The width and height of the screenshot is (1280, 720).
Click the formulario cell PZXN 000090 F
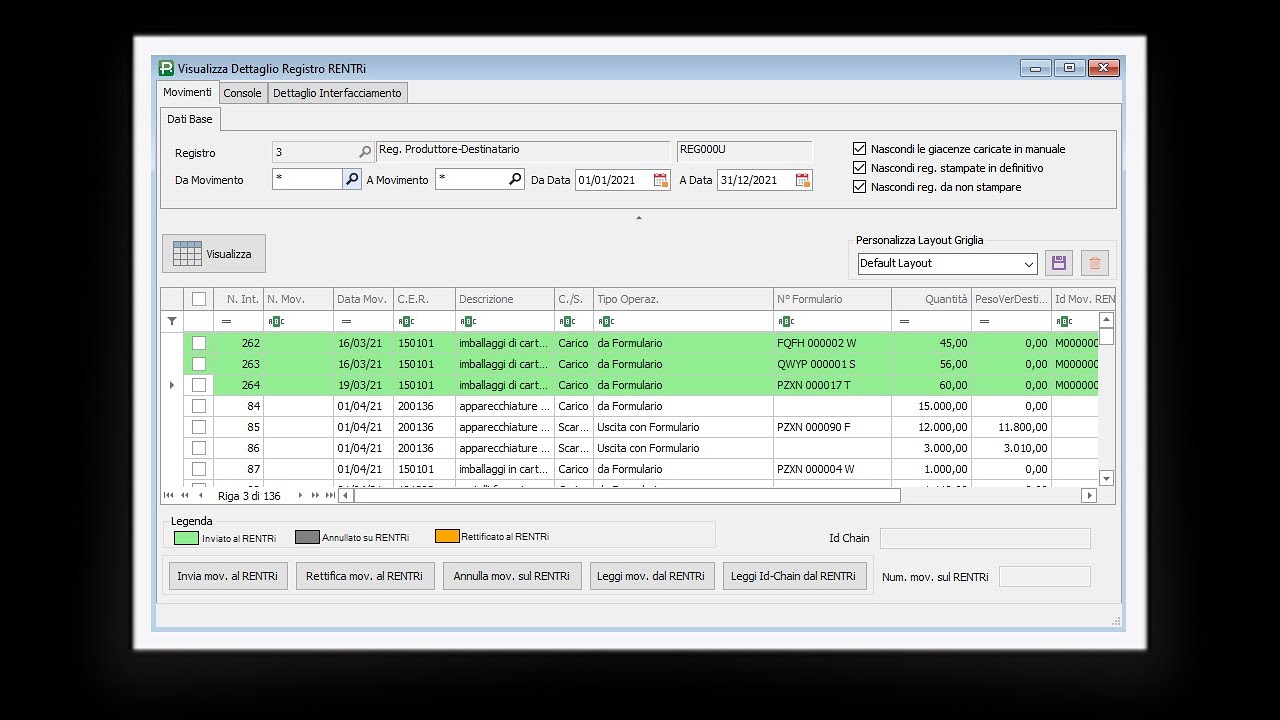pos(833,427)
